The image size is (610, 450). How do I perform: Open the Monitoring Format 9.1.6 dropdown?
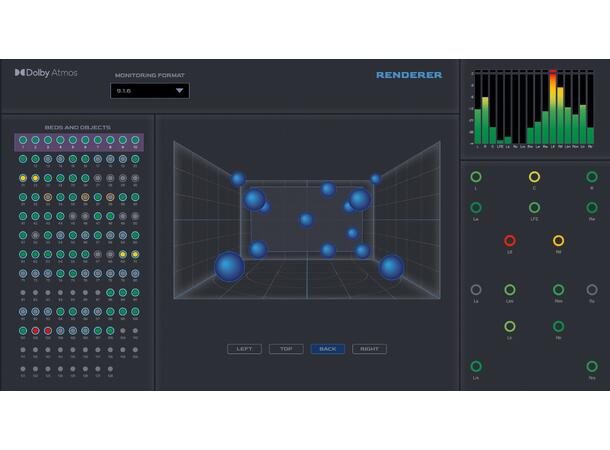pos(150,91)
